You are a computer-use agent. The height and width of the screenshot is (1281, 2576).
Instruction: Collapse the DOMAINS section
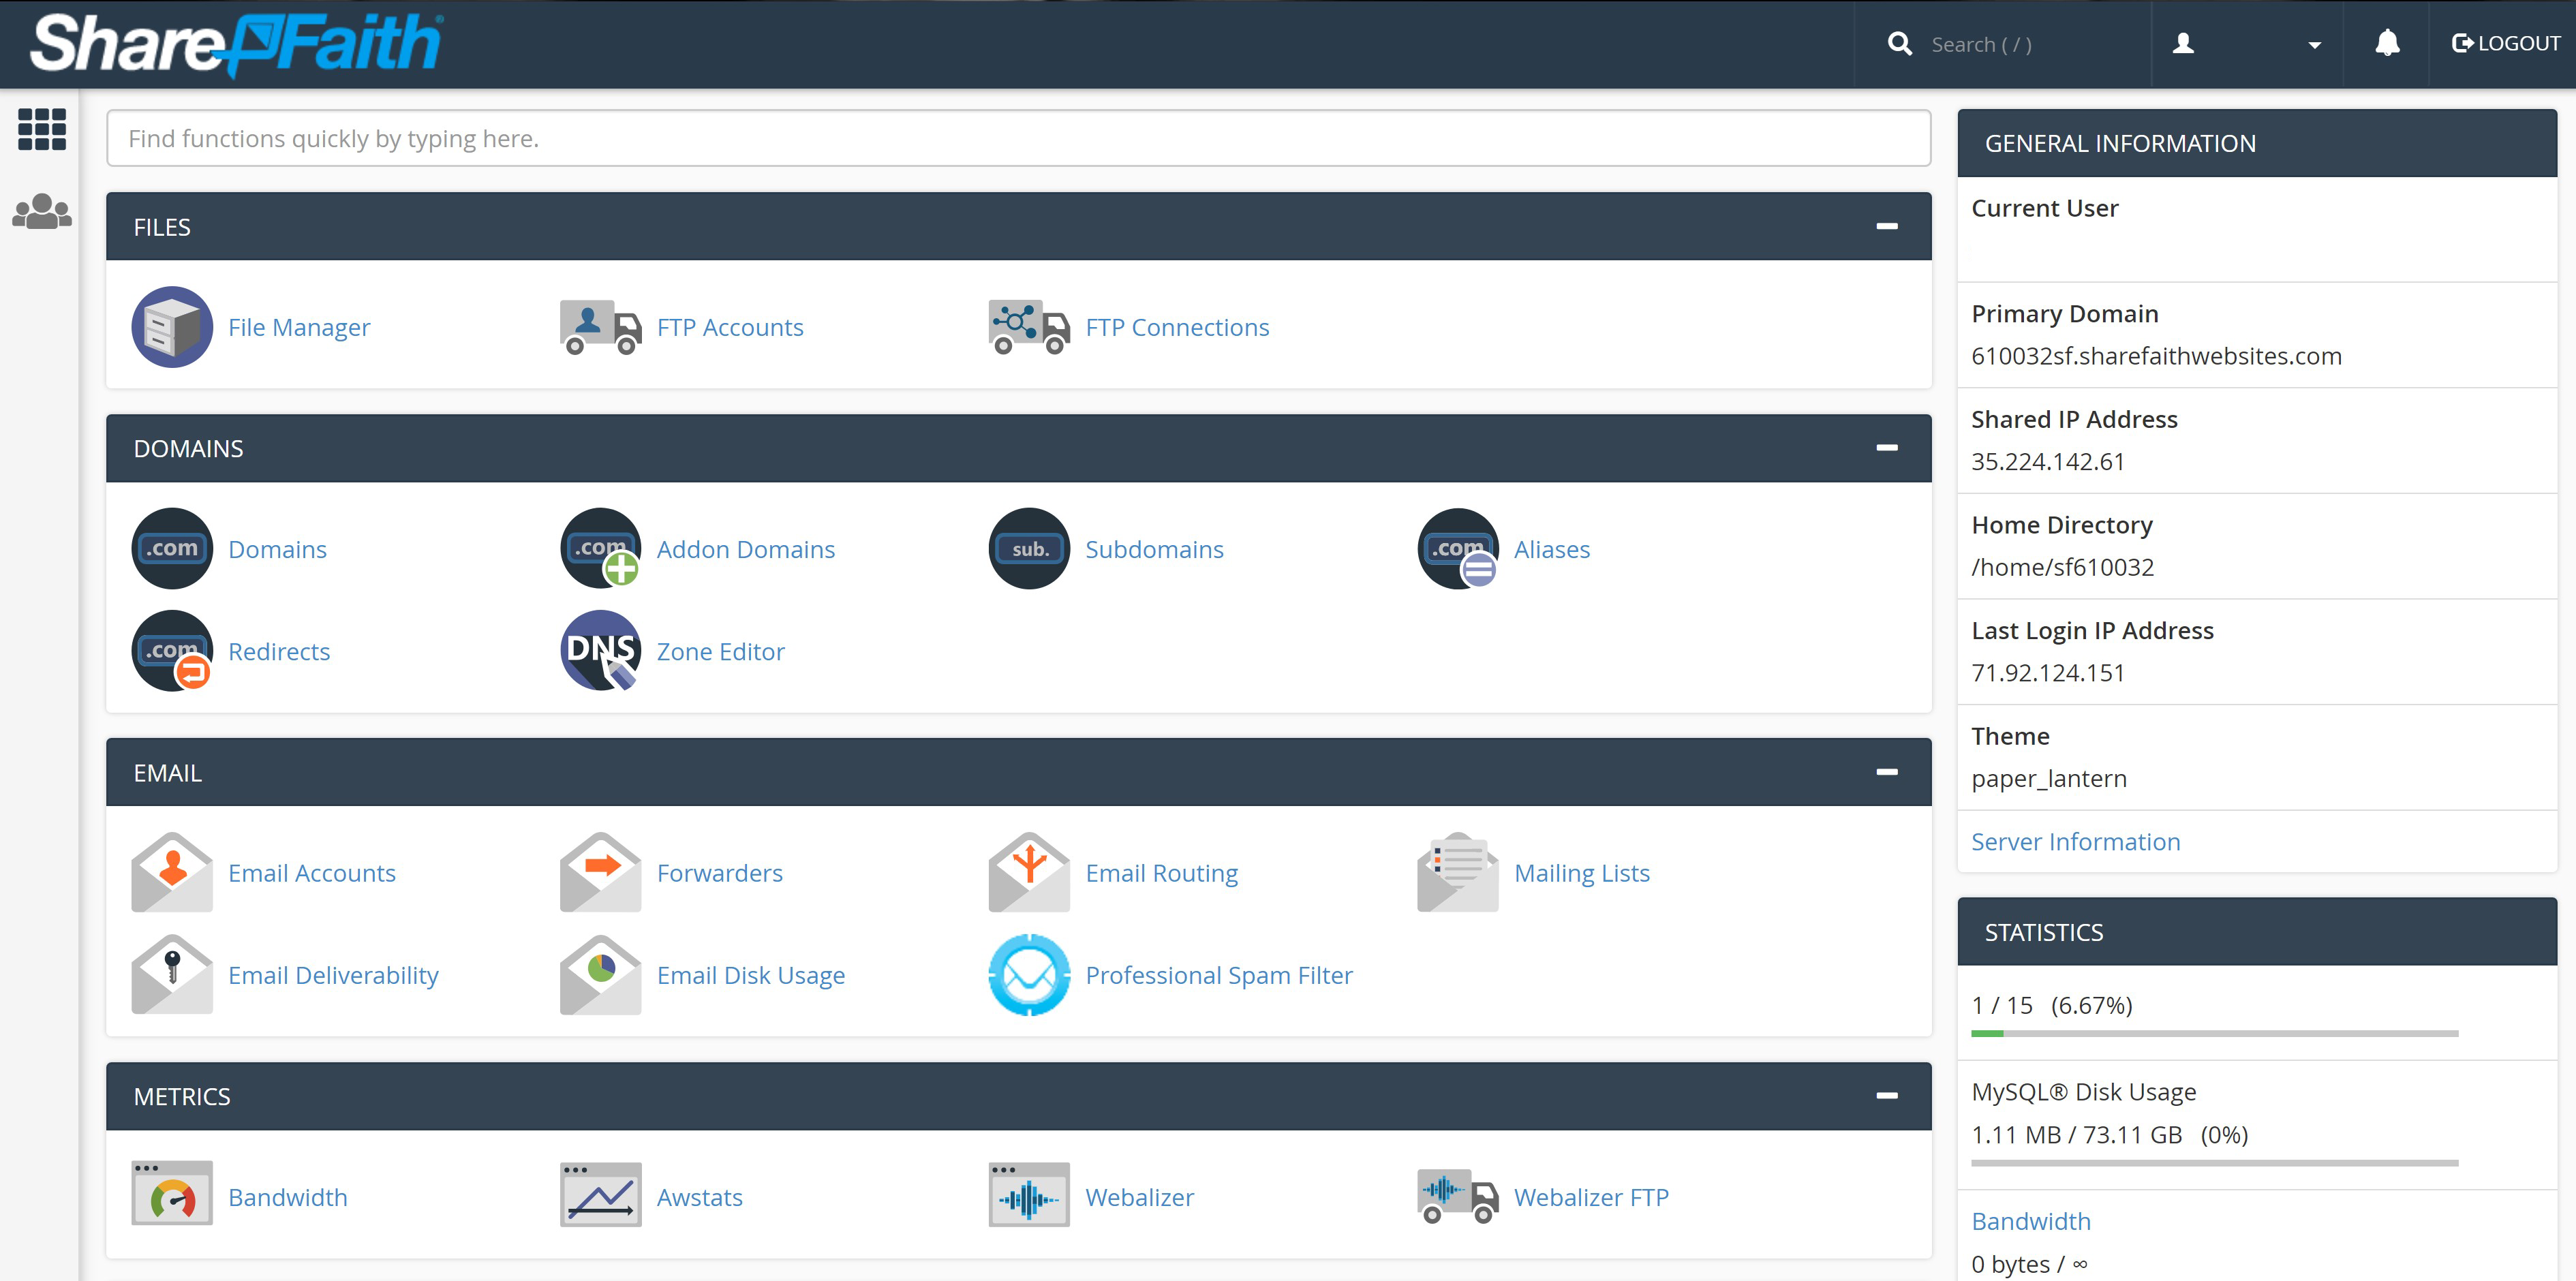[1887, 448]
